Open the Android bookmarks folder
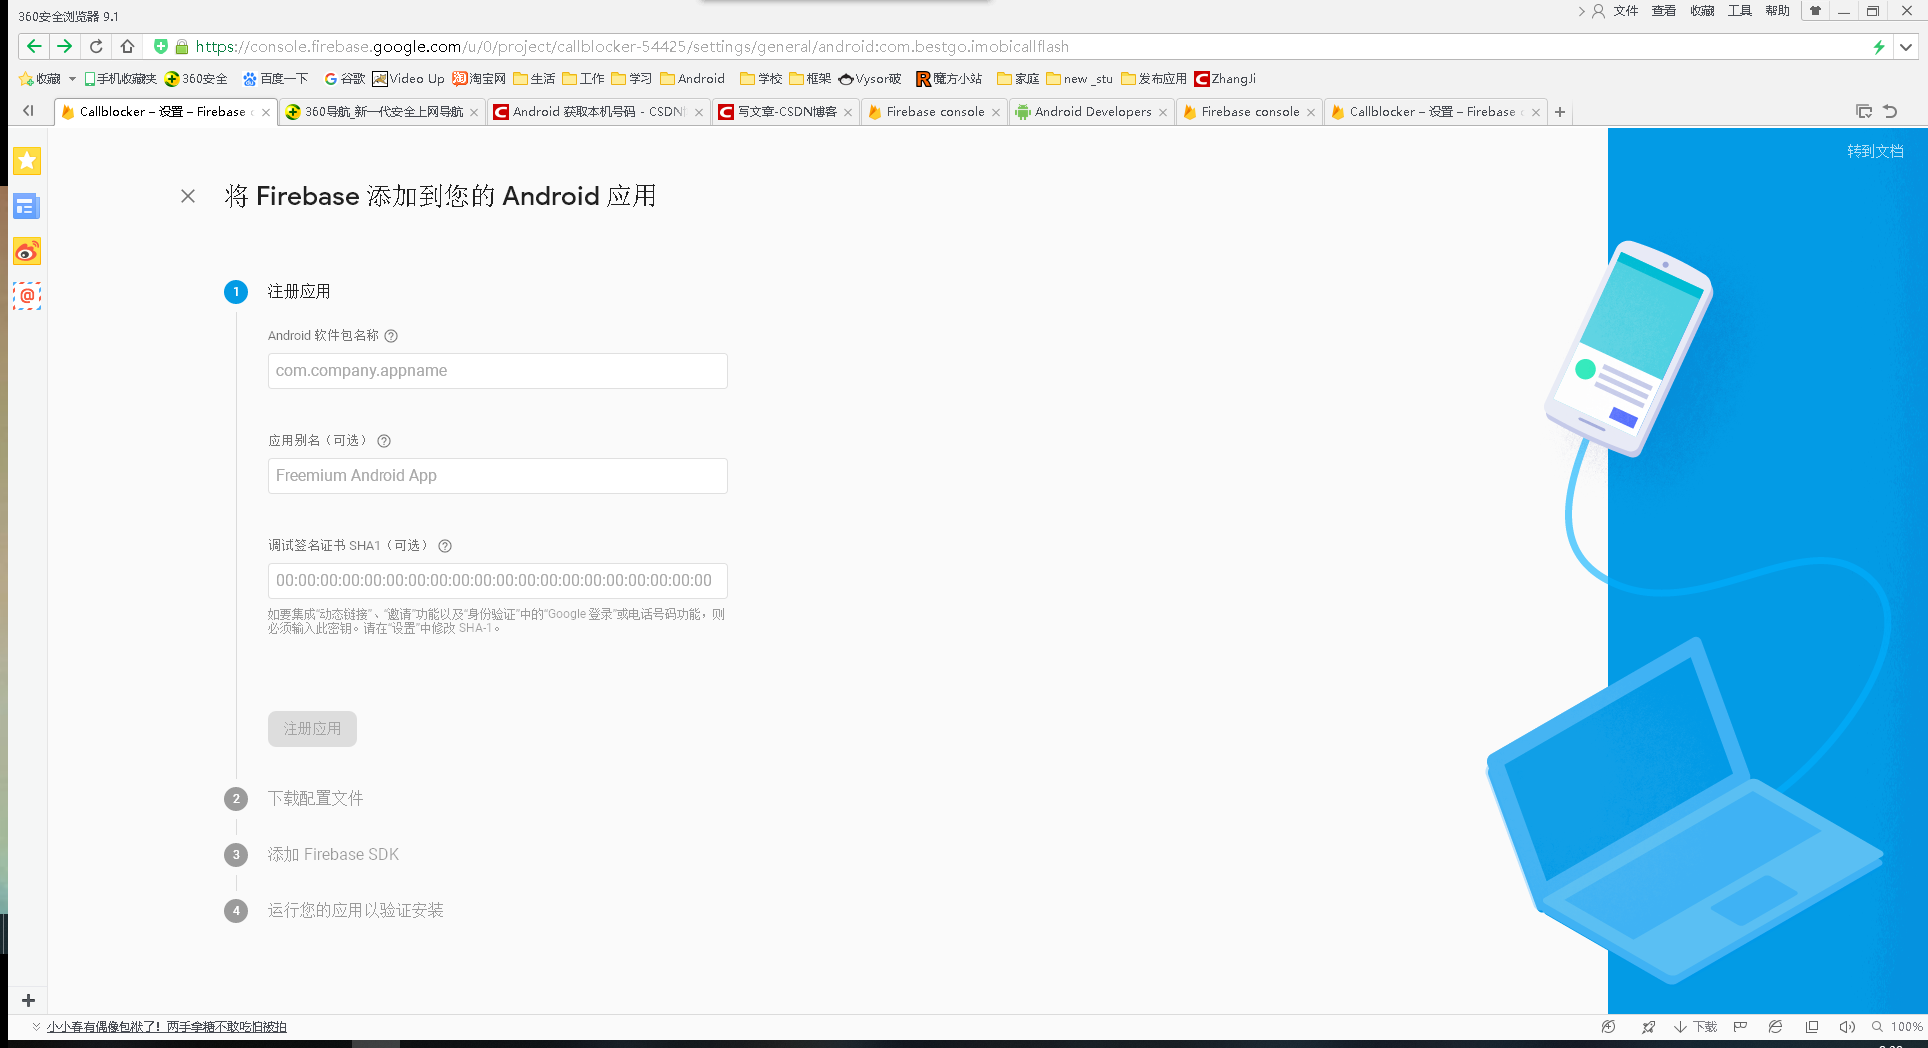This screenshot has height=1048, width=1928. click(692, 79)
